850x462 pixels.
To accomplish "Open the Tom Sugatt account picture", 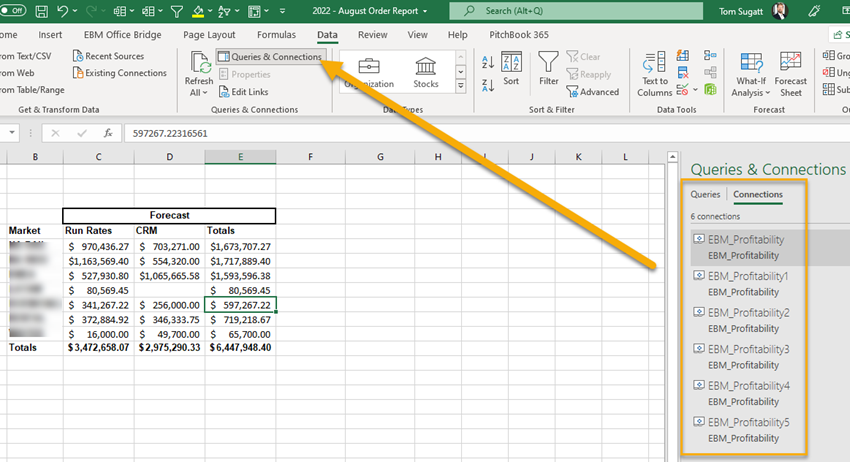I will 780,11.
